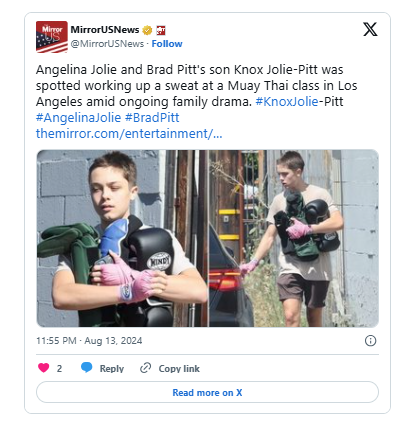Open the X logo icon
The width and height of the screenshot is (407, 422).
point(370,29)
